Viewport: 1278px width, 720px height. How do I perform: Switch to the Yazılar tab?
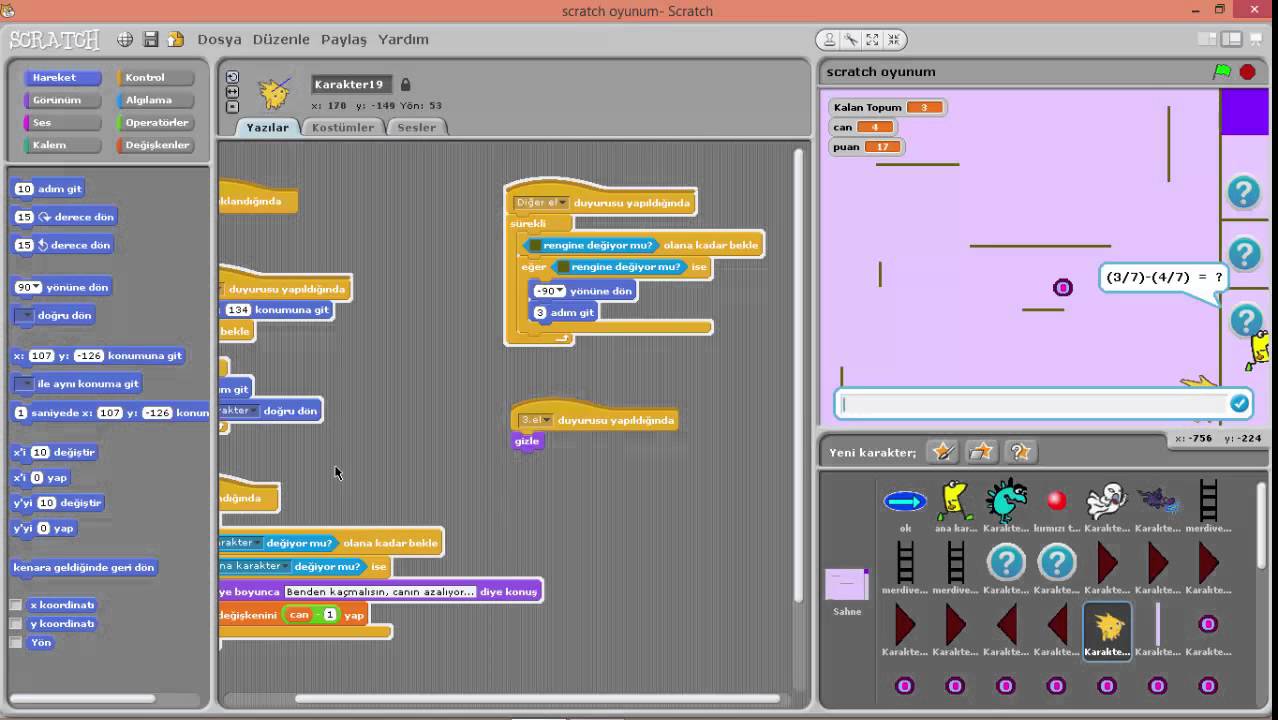(x=267, y=128)
